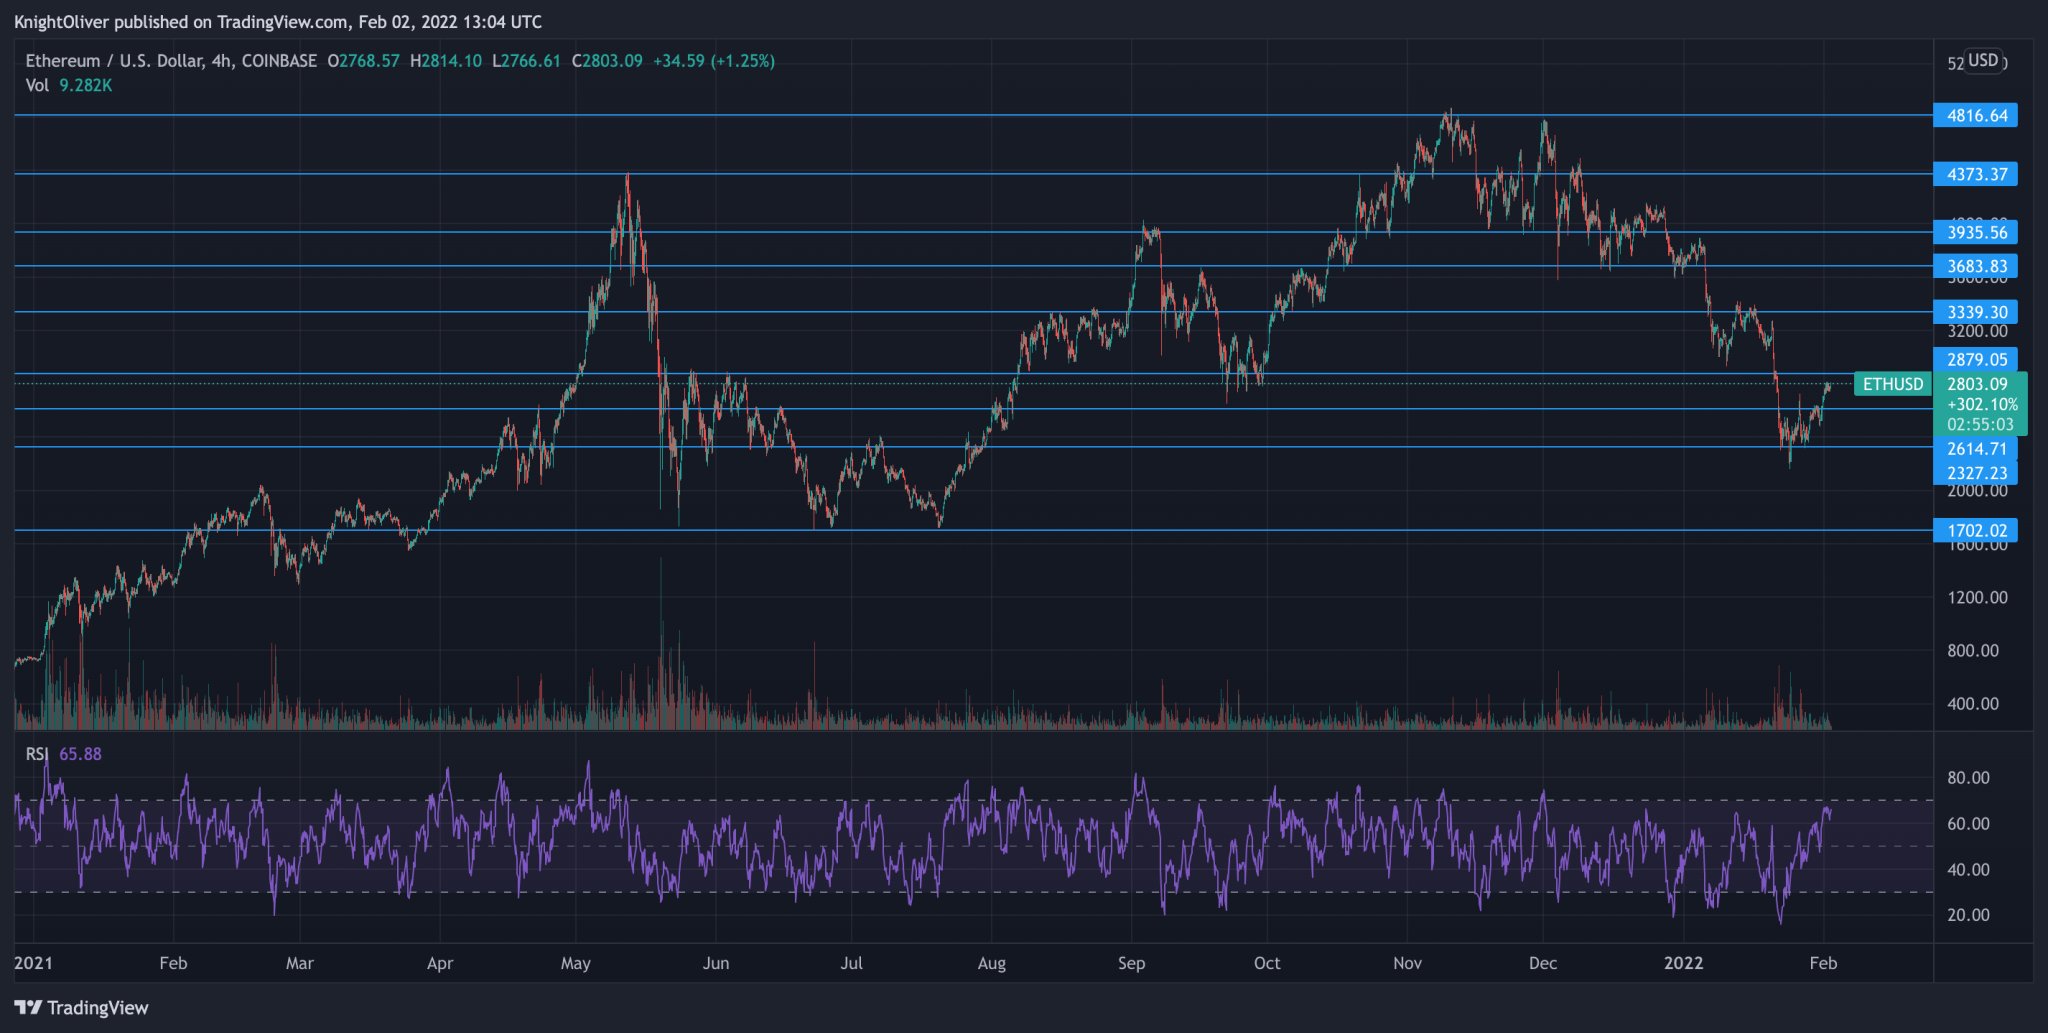Select the RSI indicator label in the lower pane
The width and height of the screenshot is (2048, 1033).
tap(37, 755)
